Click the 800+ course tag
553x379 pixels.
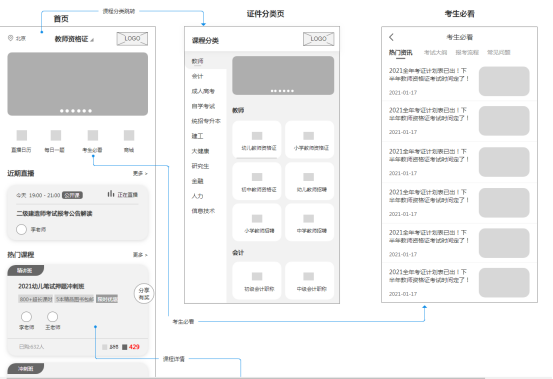[35, 299]
